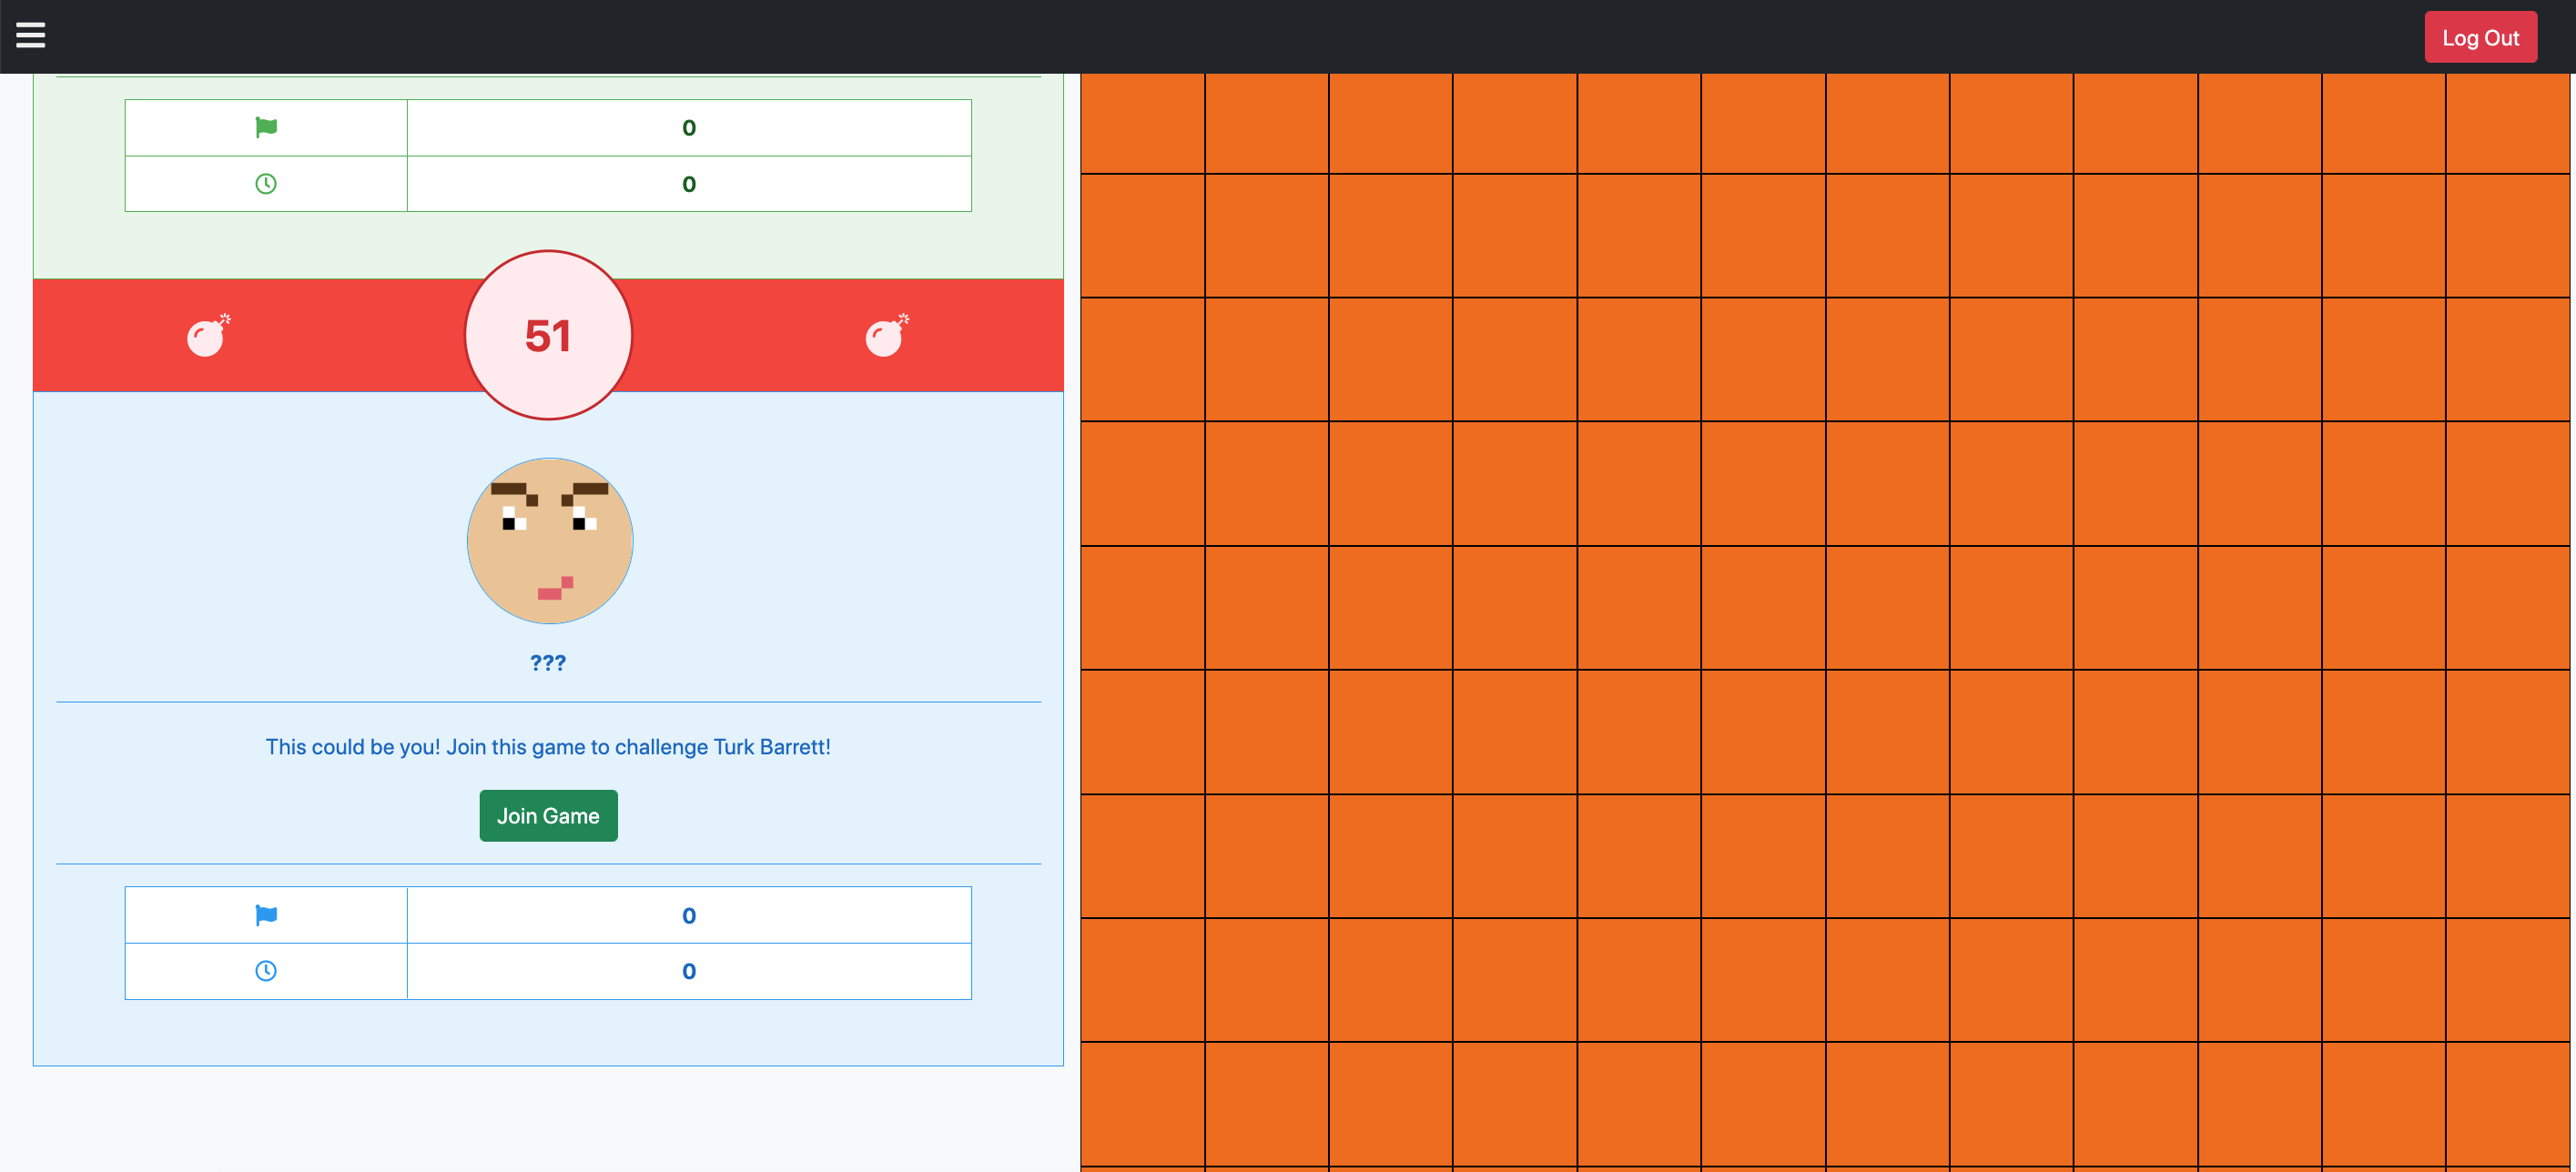Click the blue timer count value

(x=688, y=970)
